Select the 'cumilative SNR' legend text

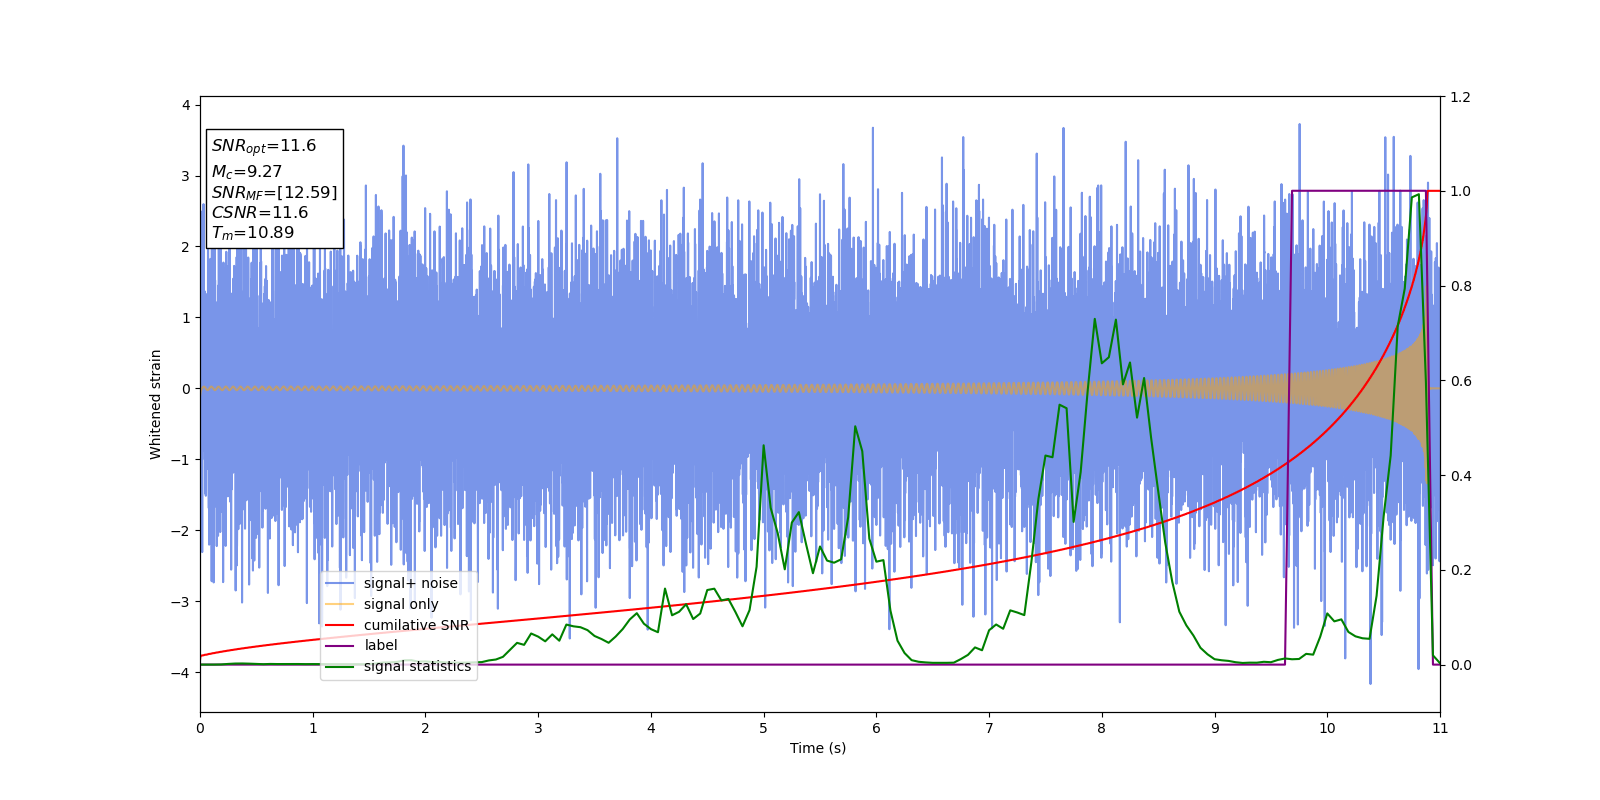point(416,625)
